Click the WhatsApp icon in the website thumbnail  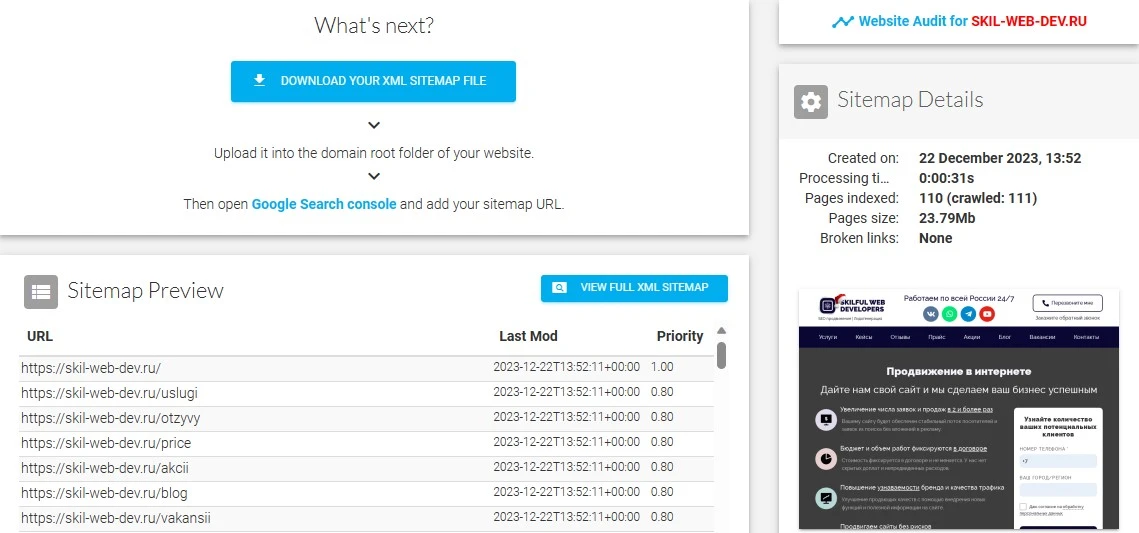click(x=949, y=314)
